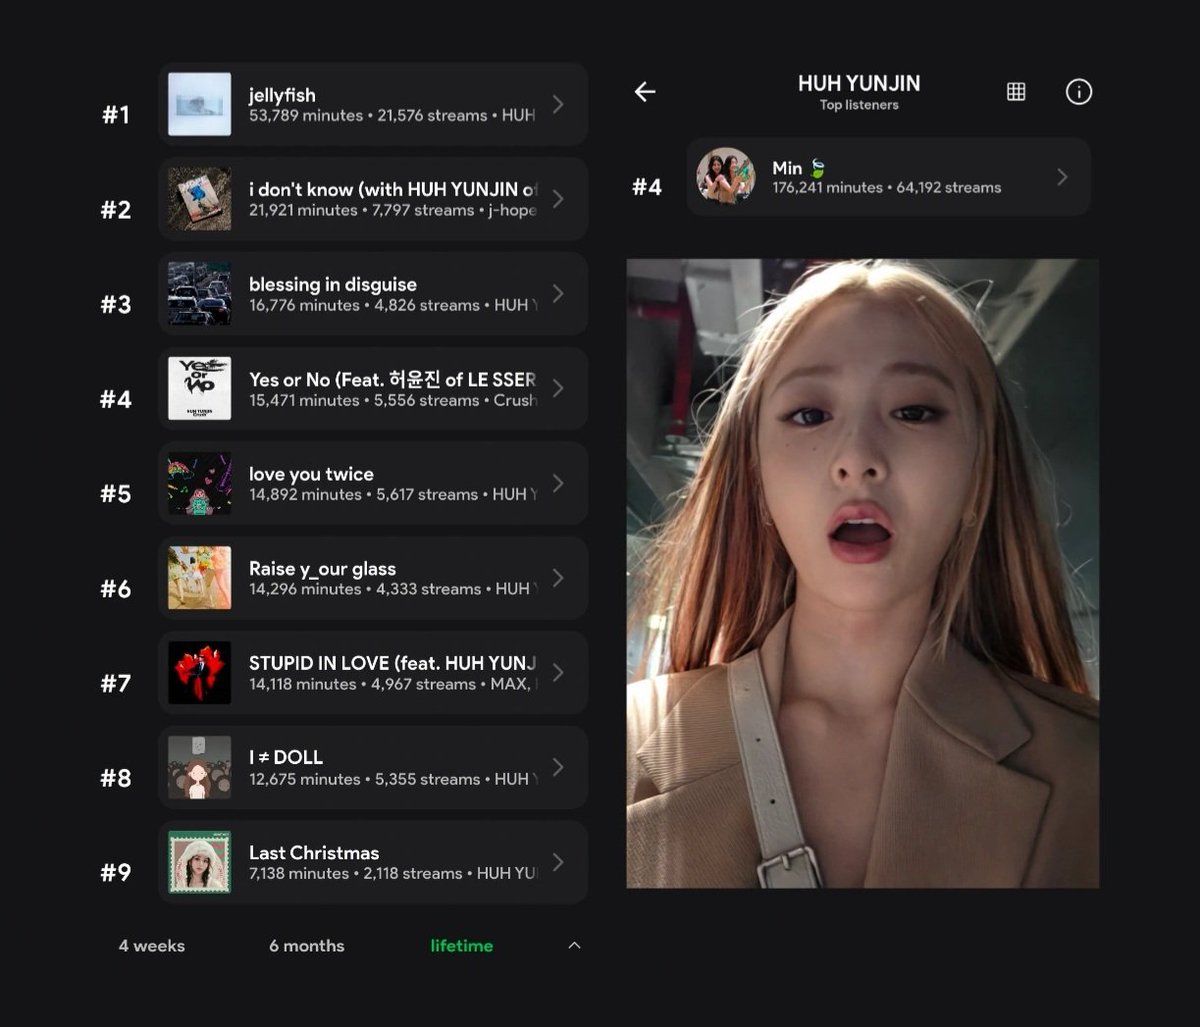Viewport: 1200px width, 1027px height.
Task: Click the 14,118 minutes stats line
Action: click(x=393, y=684)
